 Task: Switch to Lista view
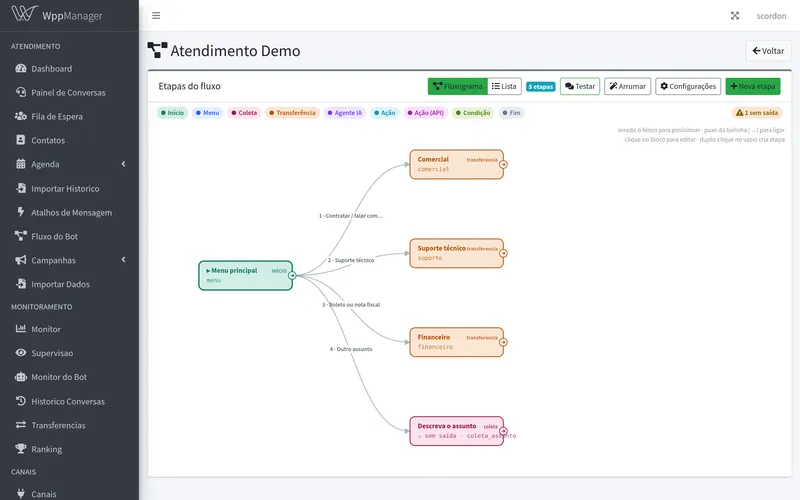(x=504, y=86)
